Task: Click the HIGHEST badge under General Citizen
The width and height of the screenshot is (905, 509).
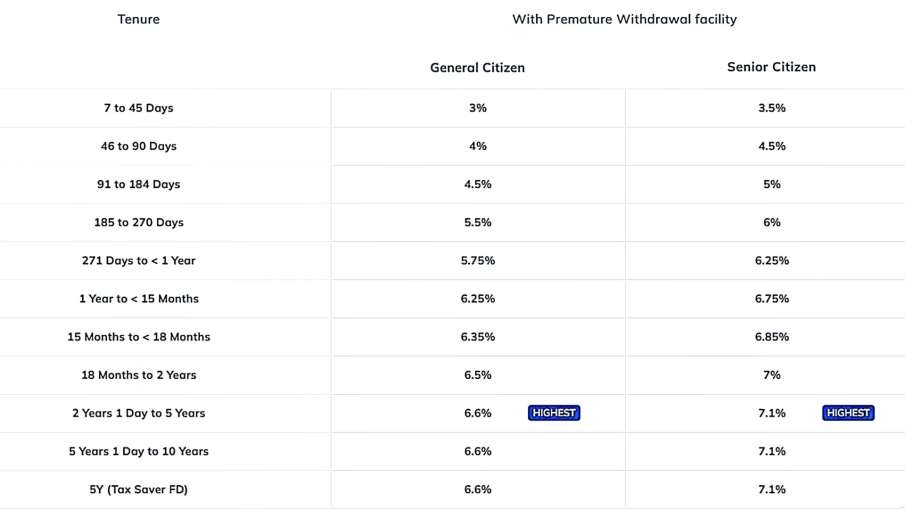Action: 554,413
